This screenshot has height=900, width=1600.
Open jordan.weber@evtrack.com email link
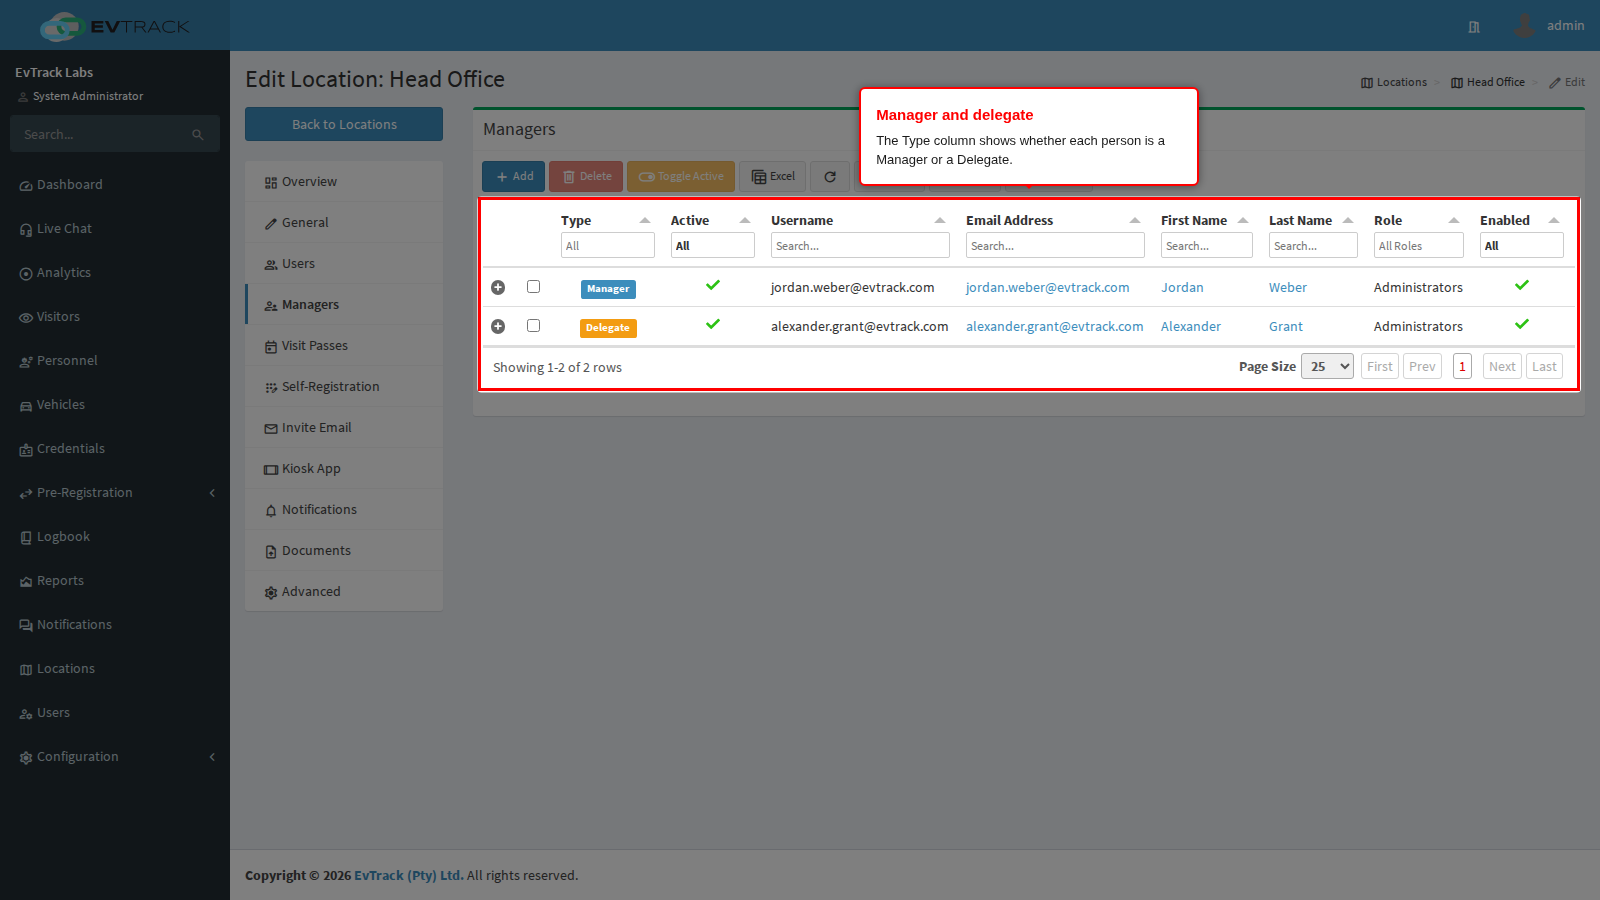[1047, 288]
